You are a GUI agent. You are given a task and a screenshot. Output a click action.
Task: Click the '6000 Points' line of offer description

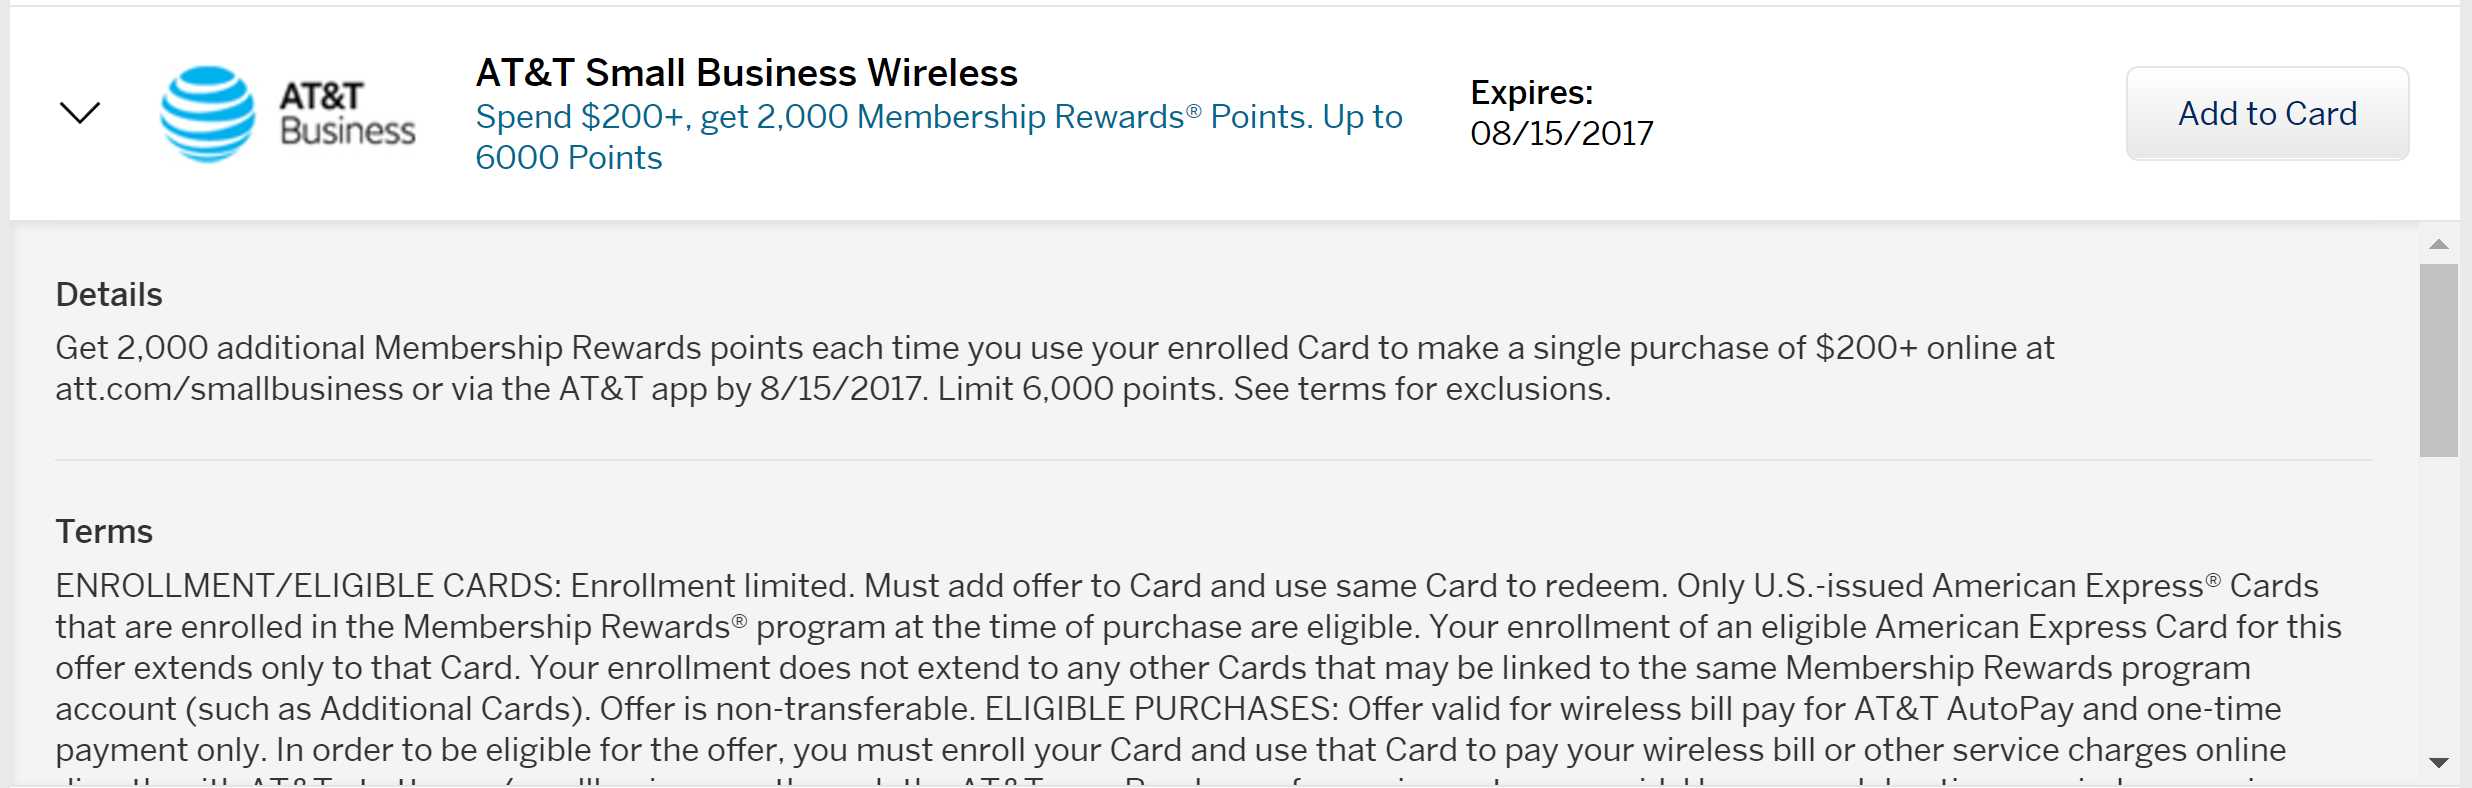[x=568, y=158]
